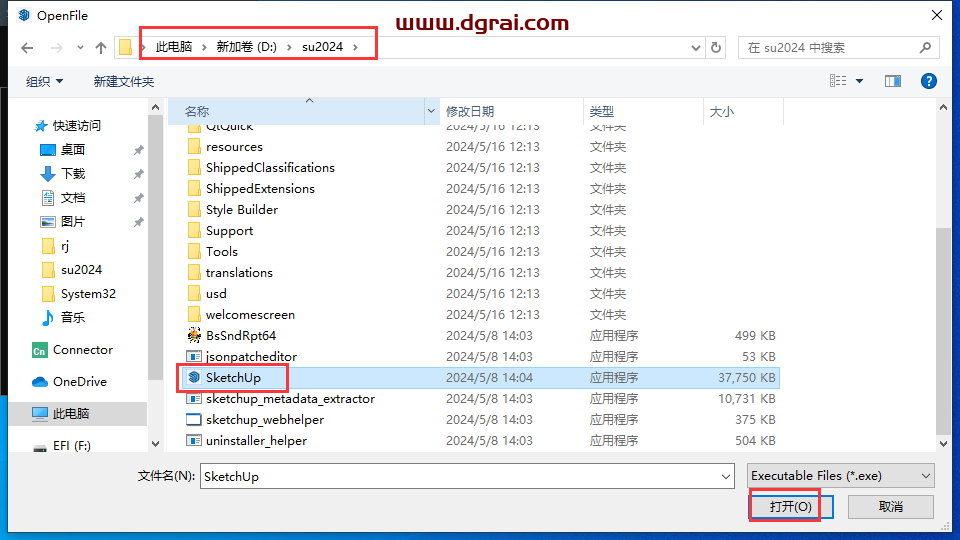Viewport: 960px width, 540px height.
Task: Sort by 类型 column header
Action: [643, 111]
